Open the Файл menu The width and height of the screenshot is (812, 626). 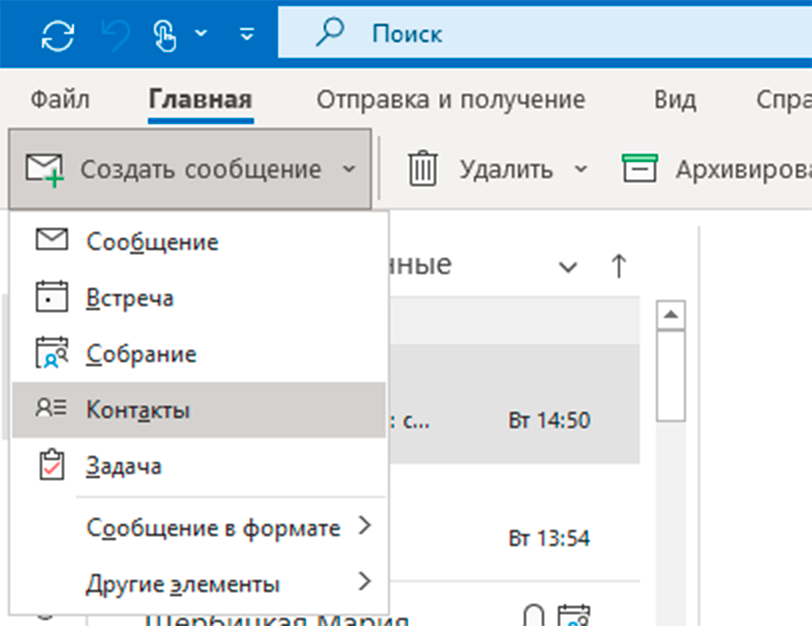(60, 100)
